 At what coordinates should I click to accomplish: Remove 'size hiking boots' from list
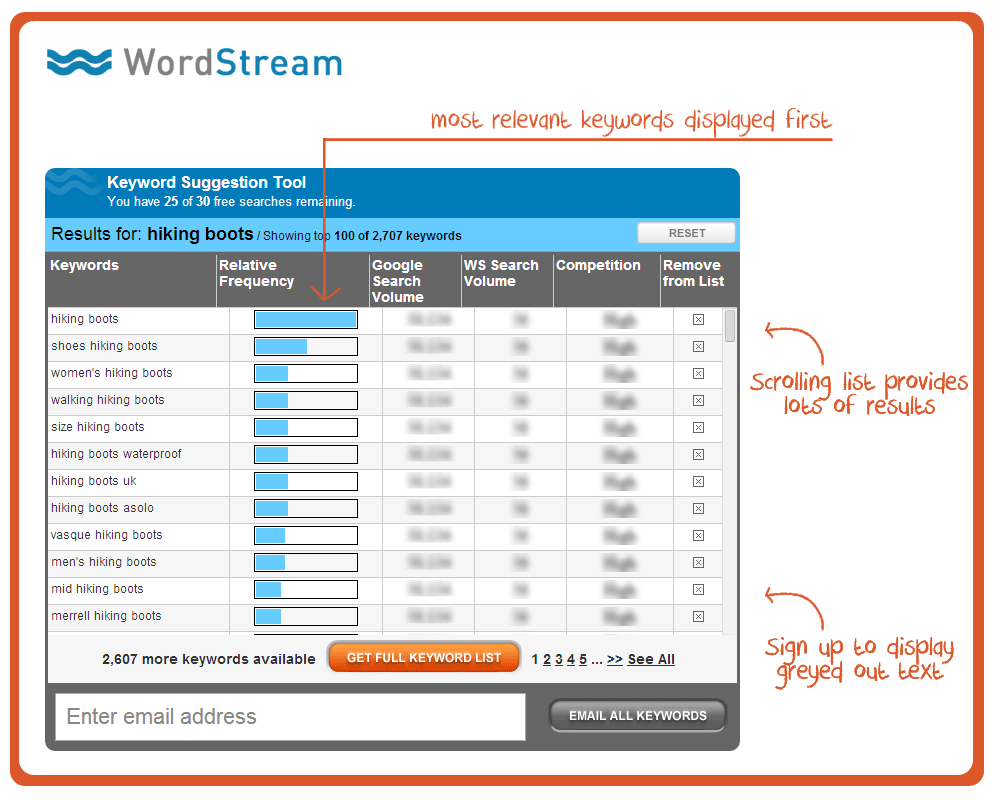pyautogui.click(x=698, y=428)
